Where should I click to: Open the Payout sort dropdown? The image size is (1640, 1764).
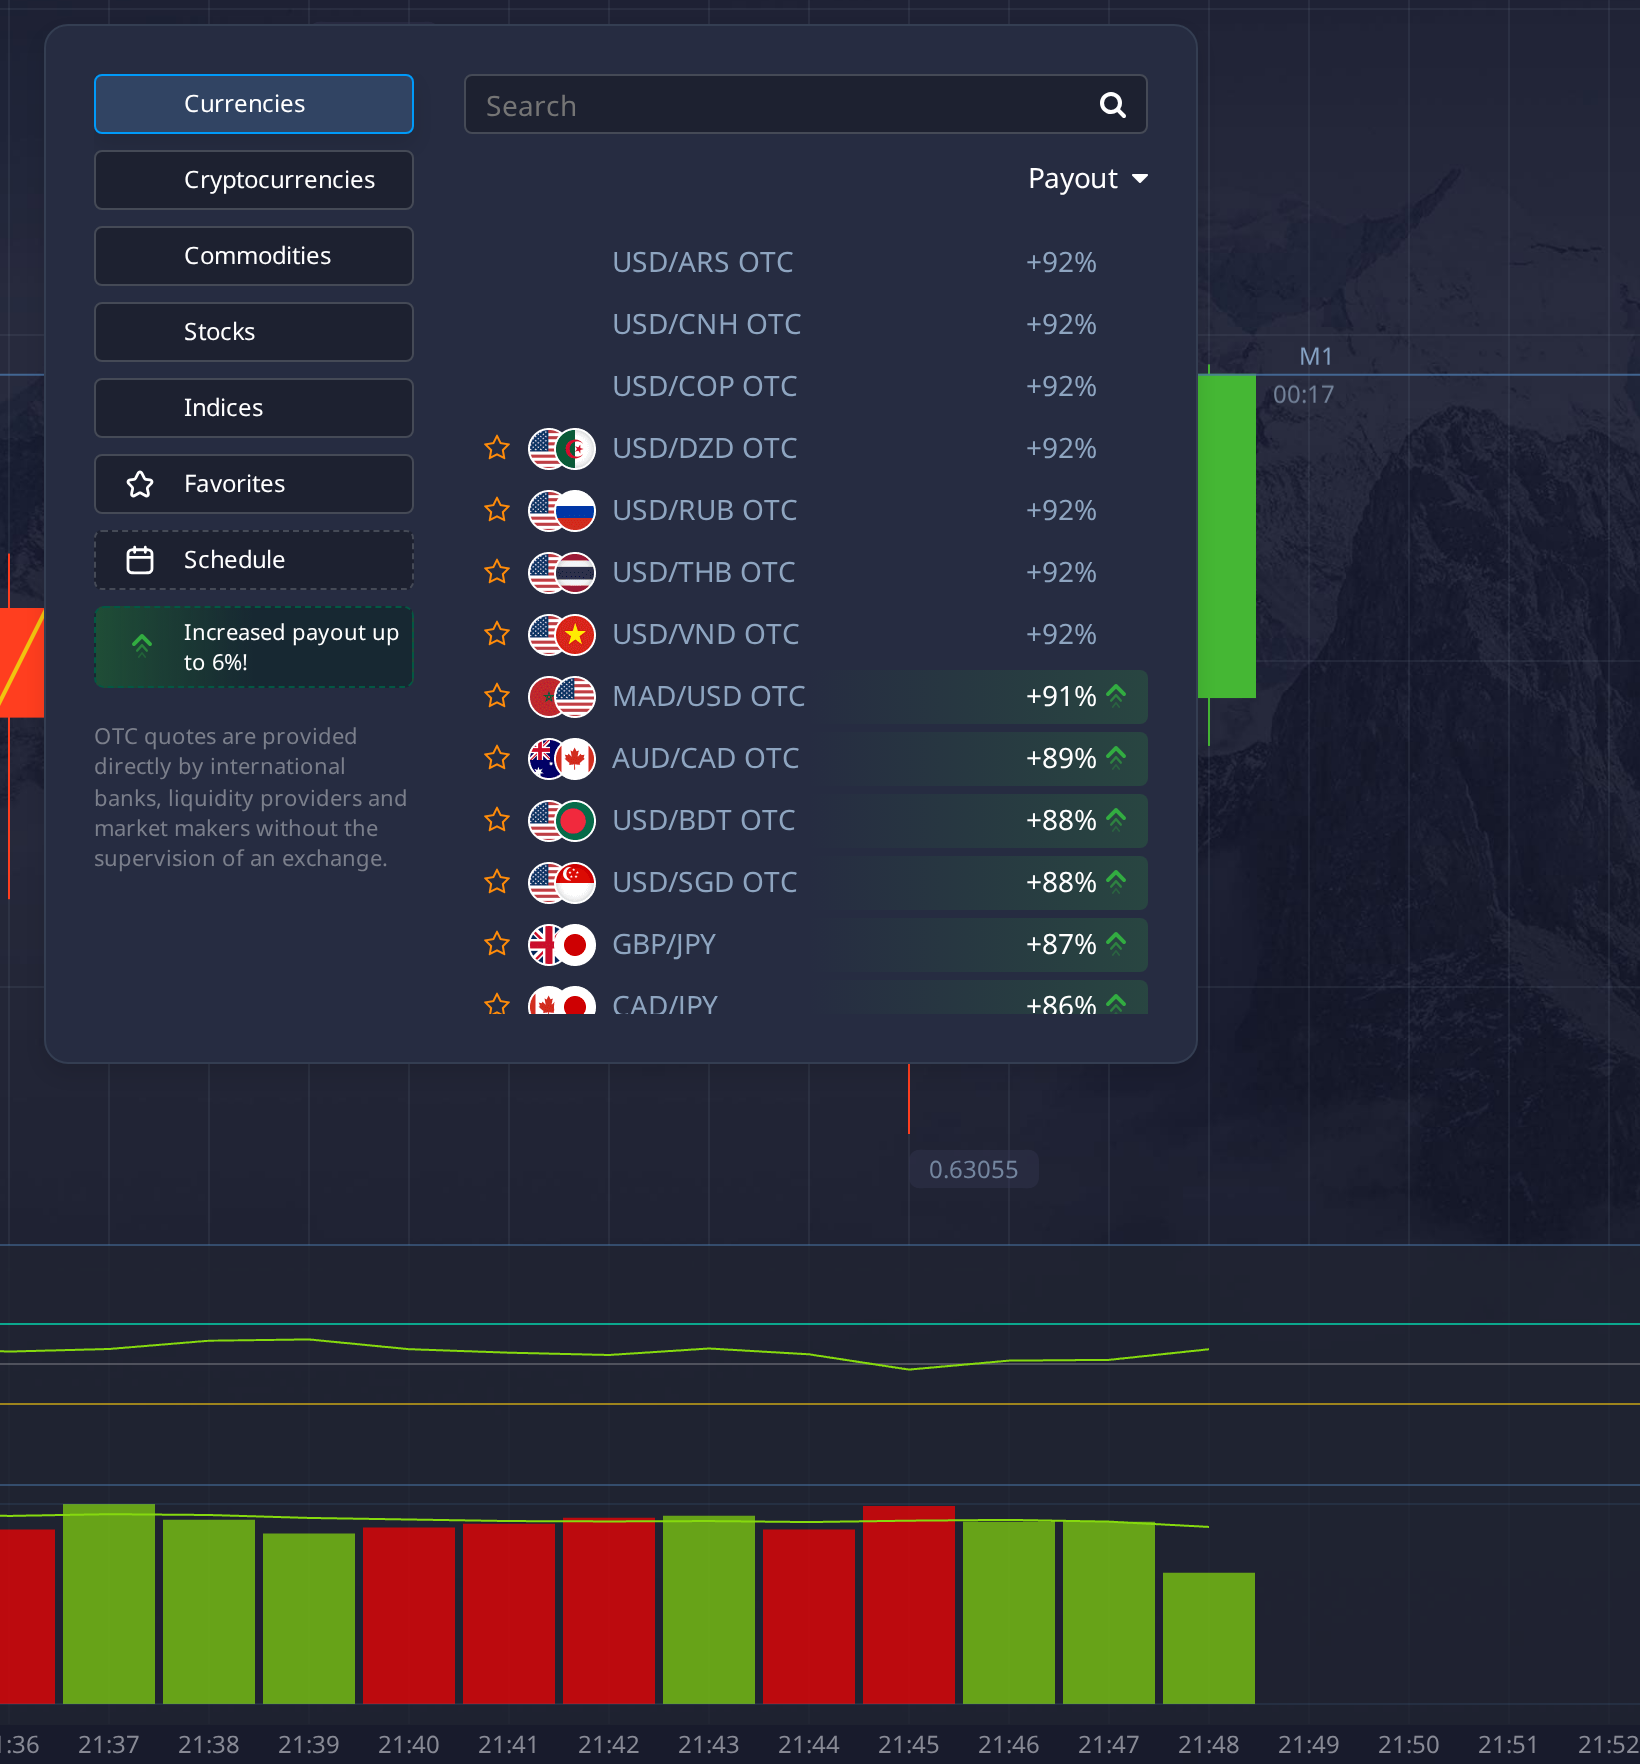click(x=1088, y=179)
